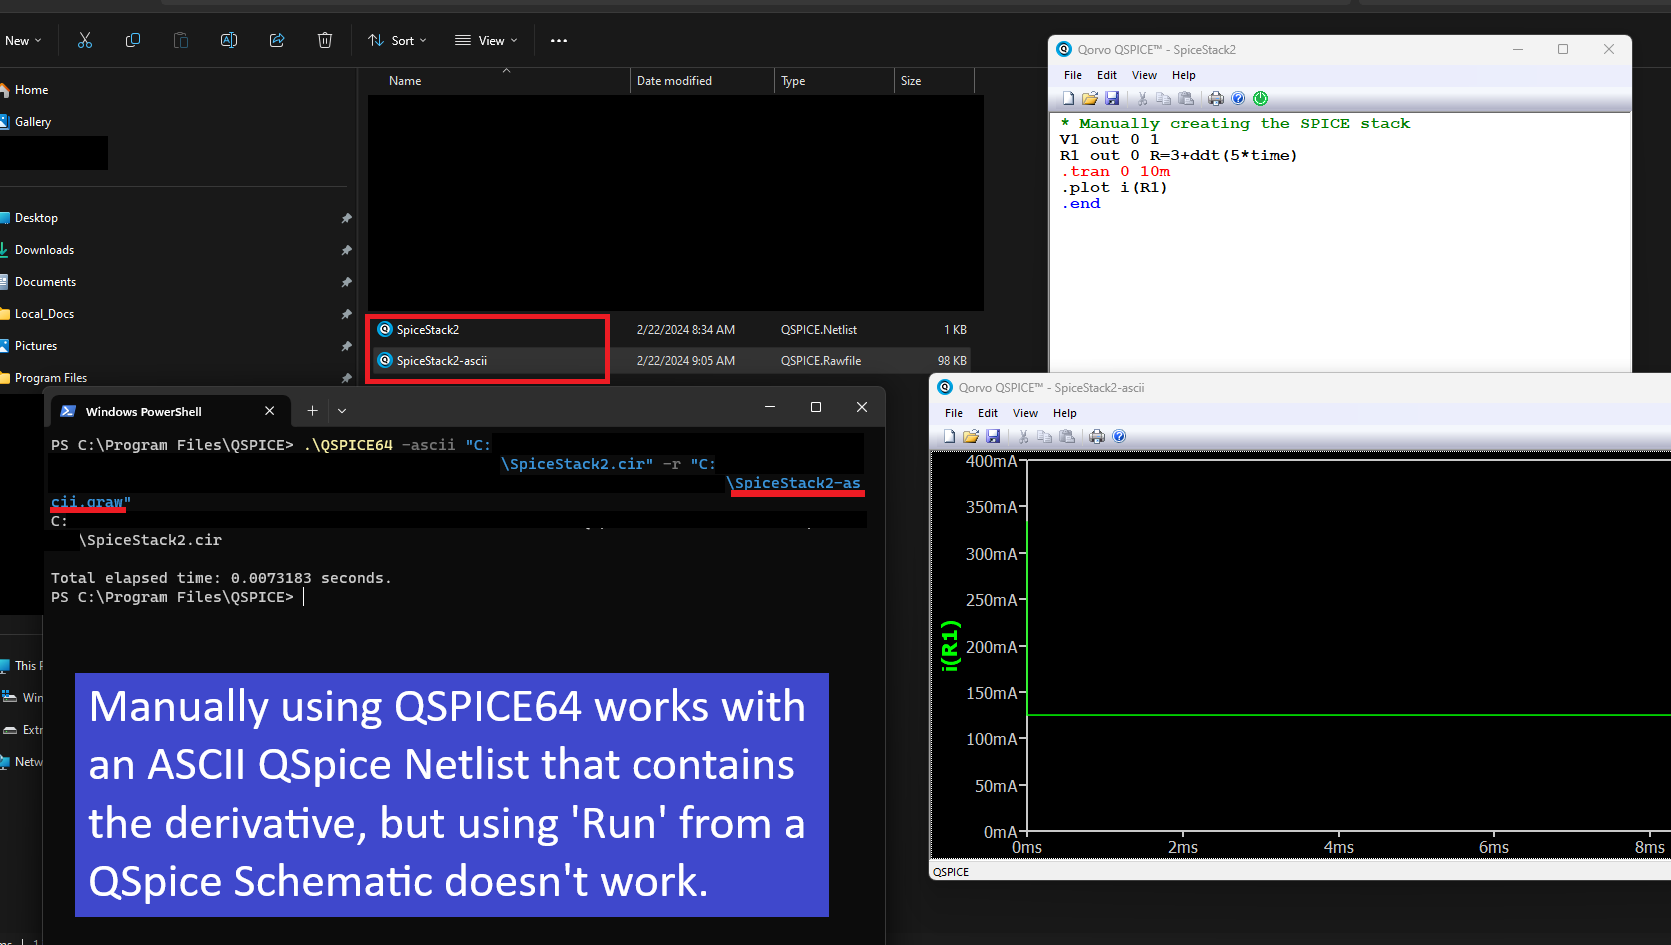Click i(R1) axis label in waveform
The width and height of the screenshot is (1671, 945).
951,646
